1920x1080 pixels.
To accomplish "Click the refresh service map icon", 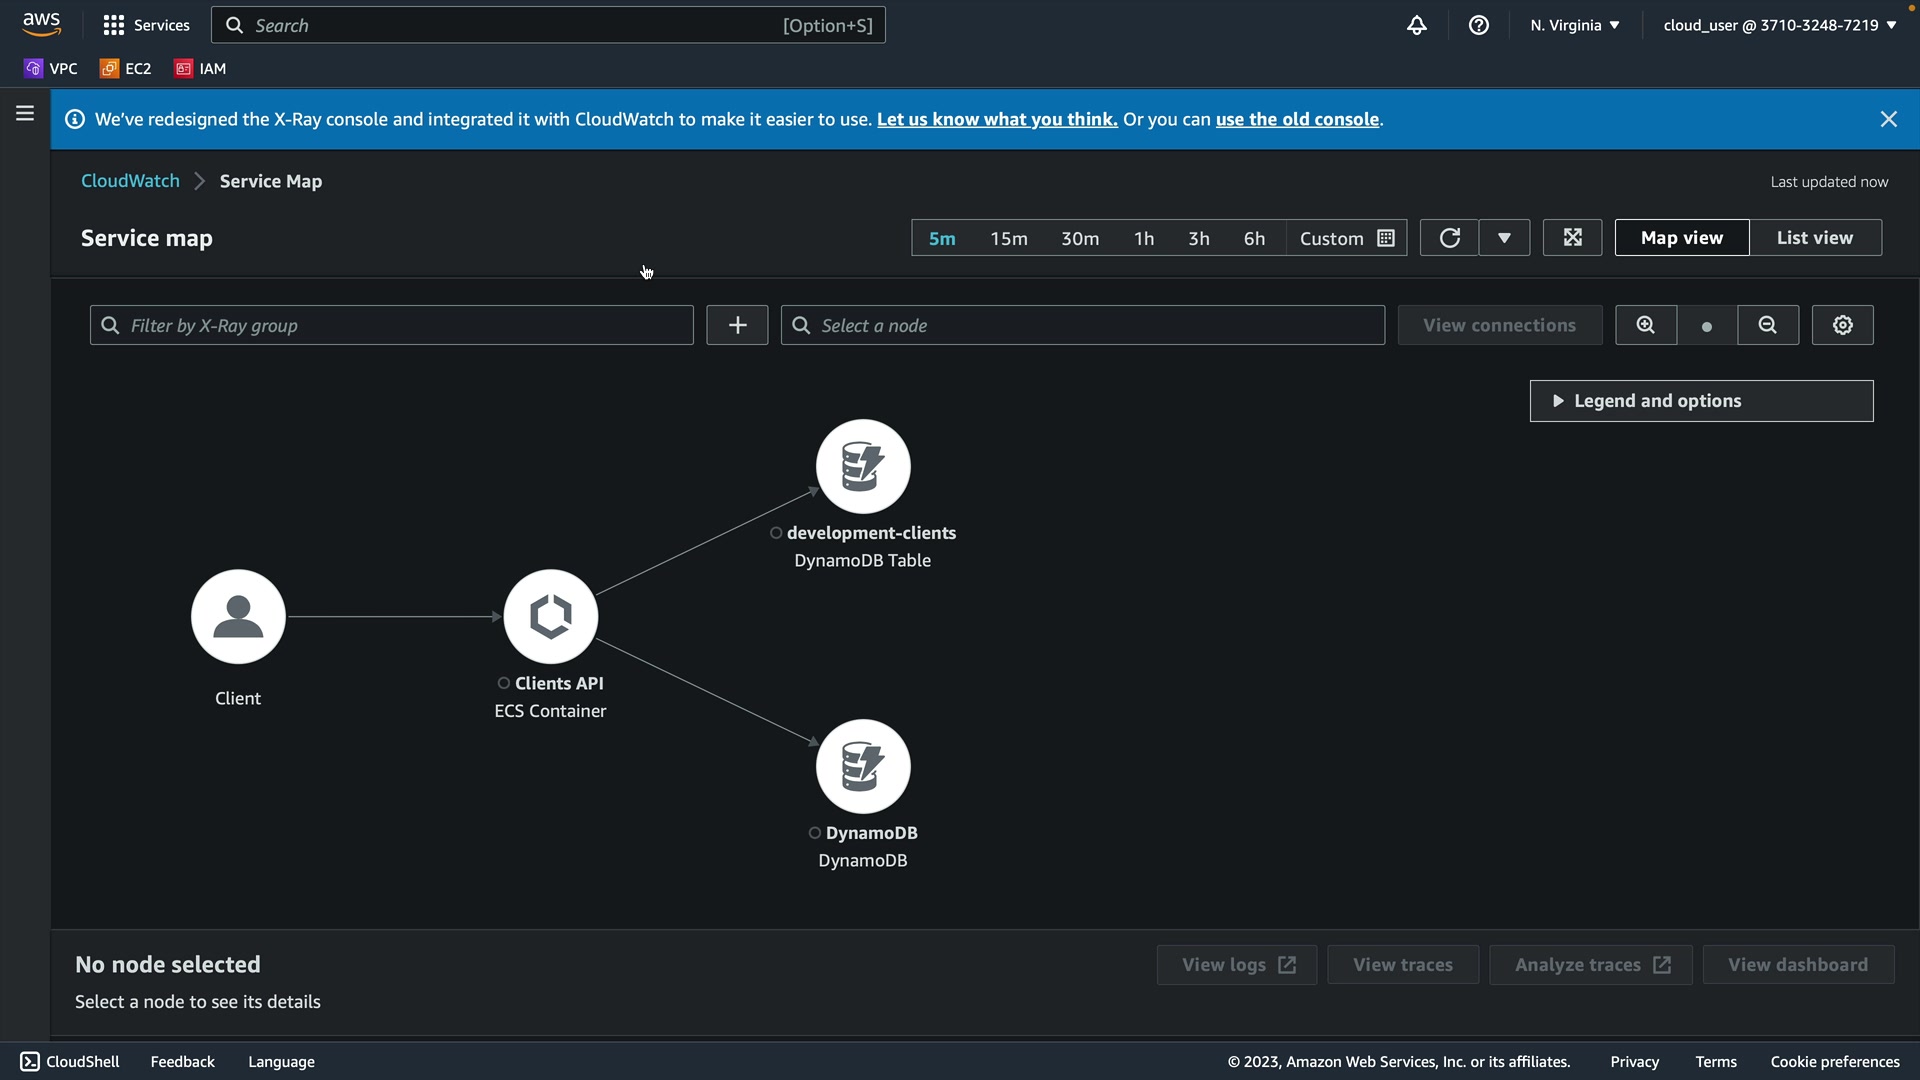I will pos(1449,238).
